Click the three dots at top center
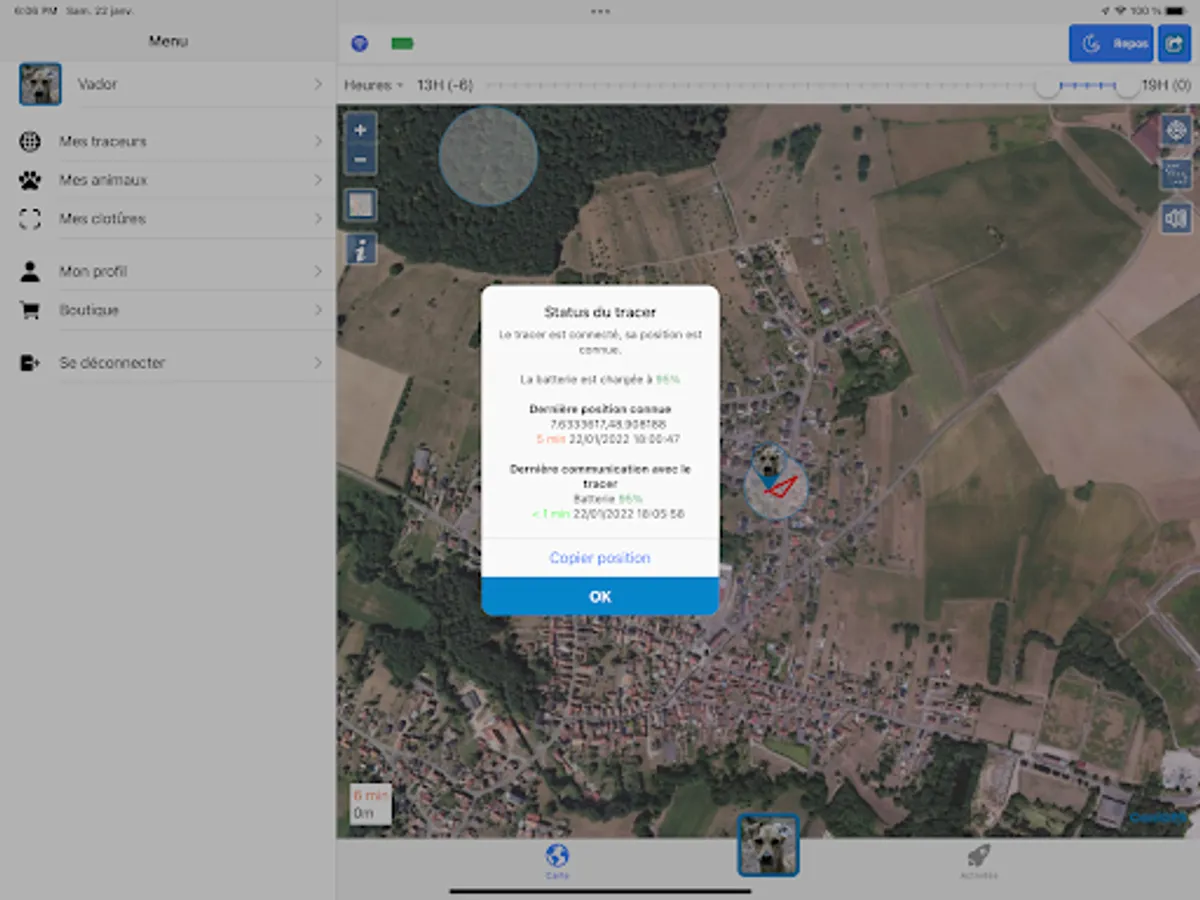This screenshot has height=900, width=1200. click(x=600, y=11)
